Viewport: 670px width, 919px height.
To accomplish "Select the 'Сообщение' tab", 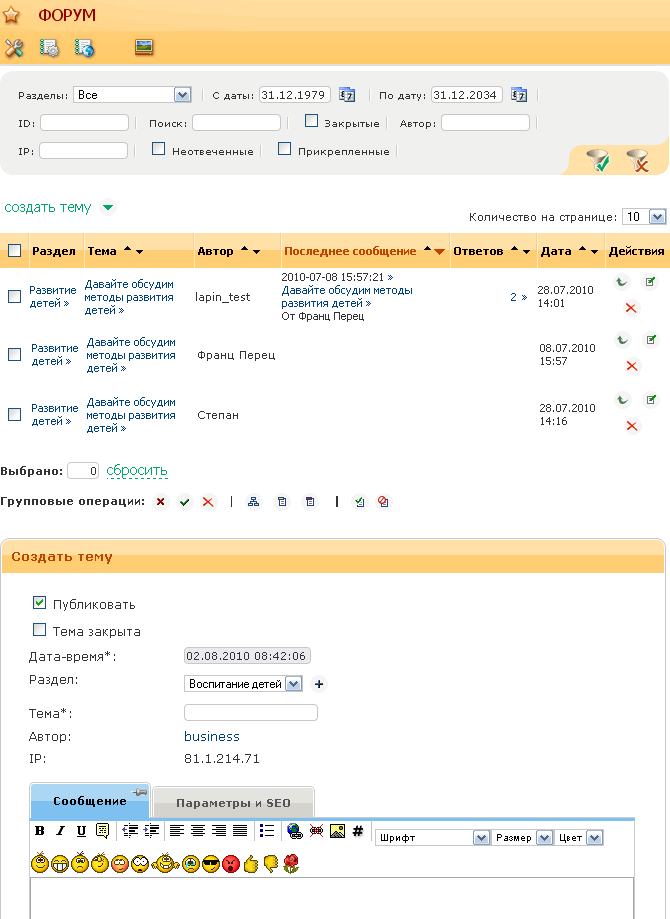I will click(90, 801).
